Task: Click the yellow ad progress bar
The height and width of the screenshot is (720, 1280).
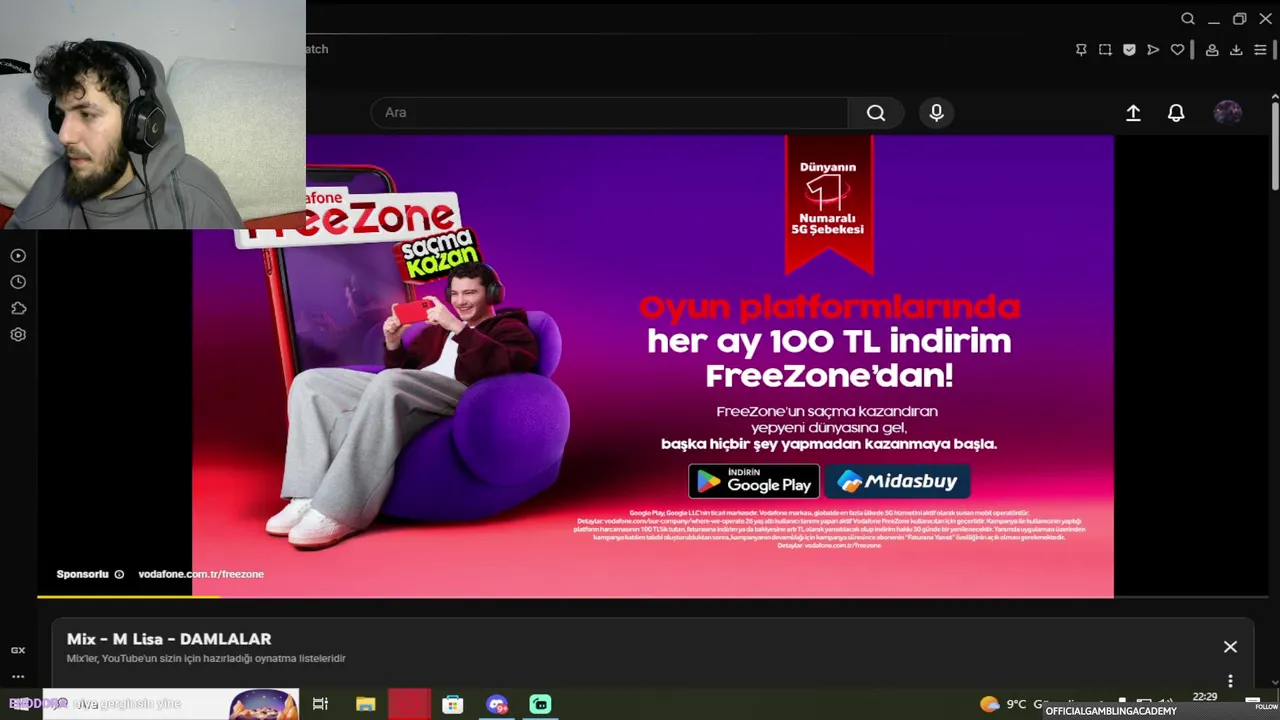Action: tap(129, 597)
